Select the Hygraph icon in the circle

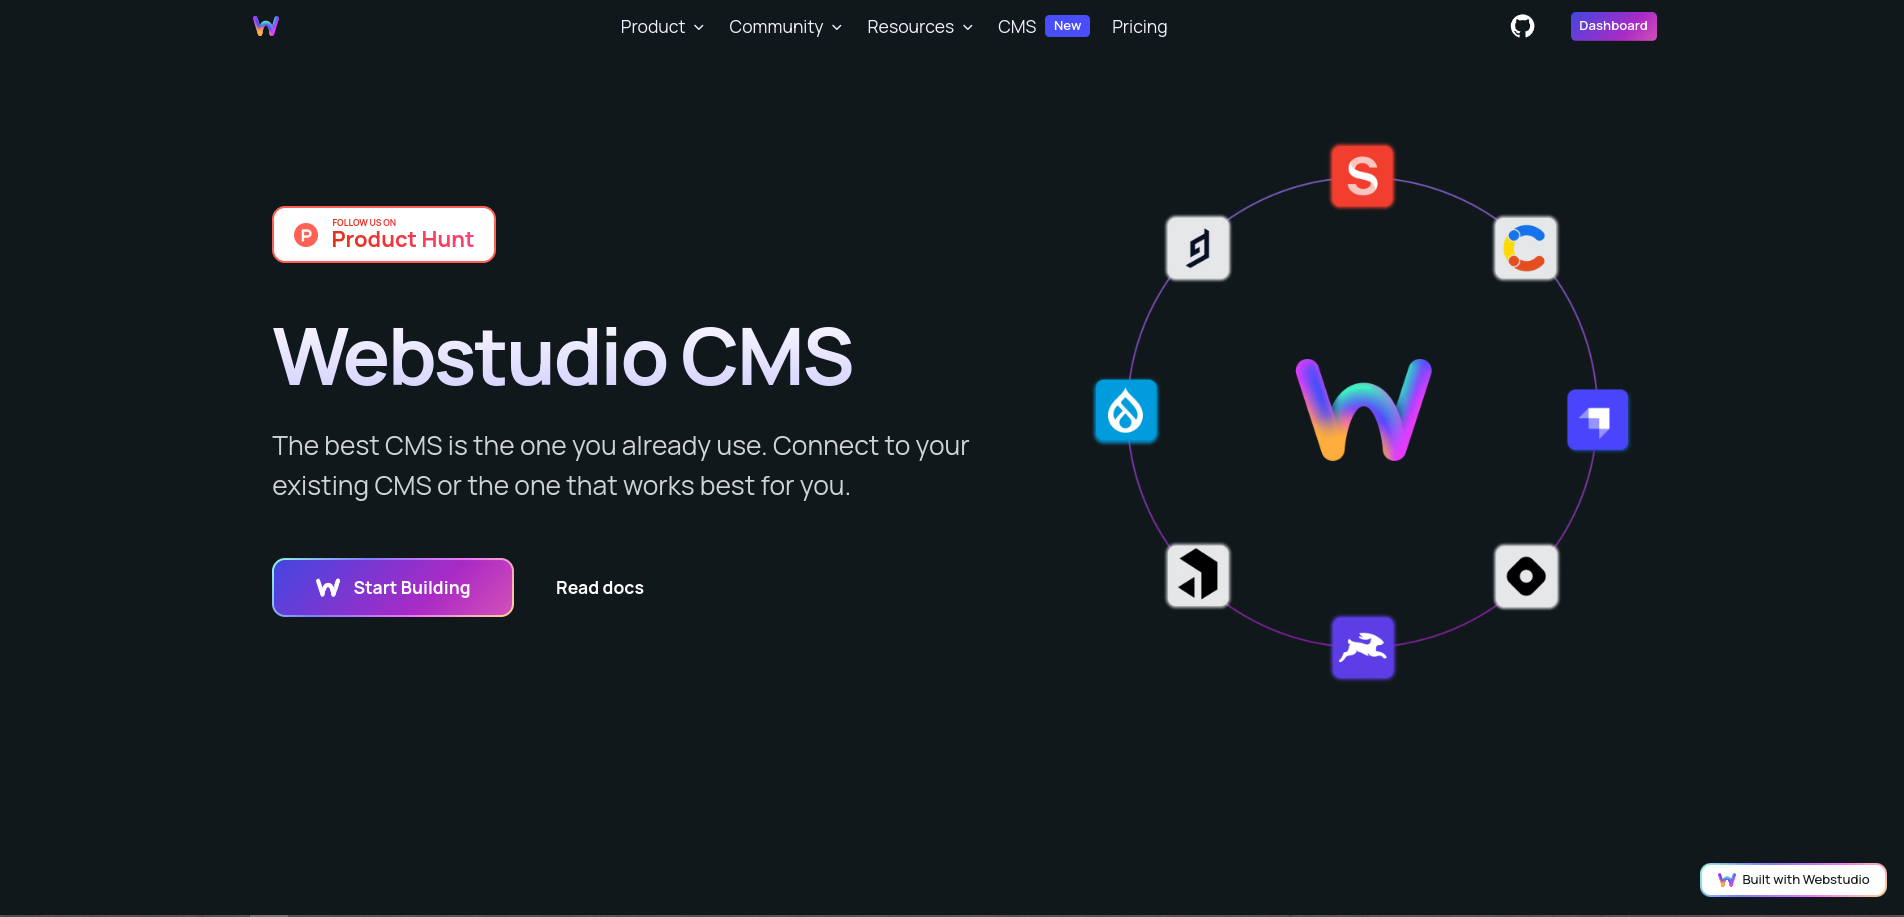point(1198,248)
